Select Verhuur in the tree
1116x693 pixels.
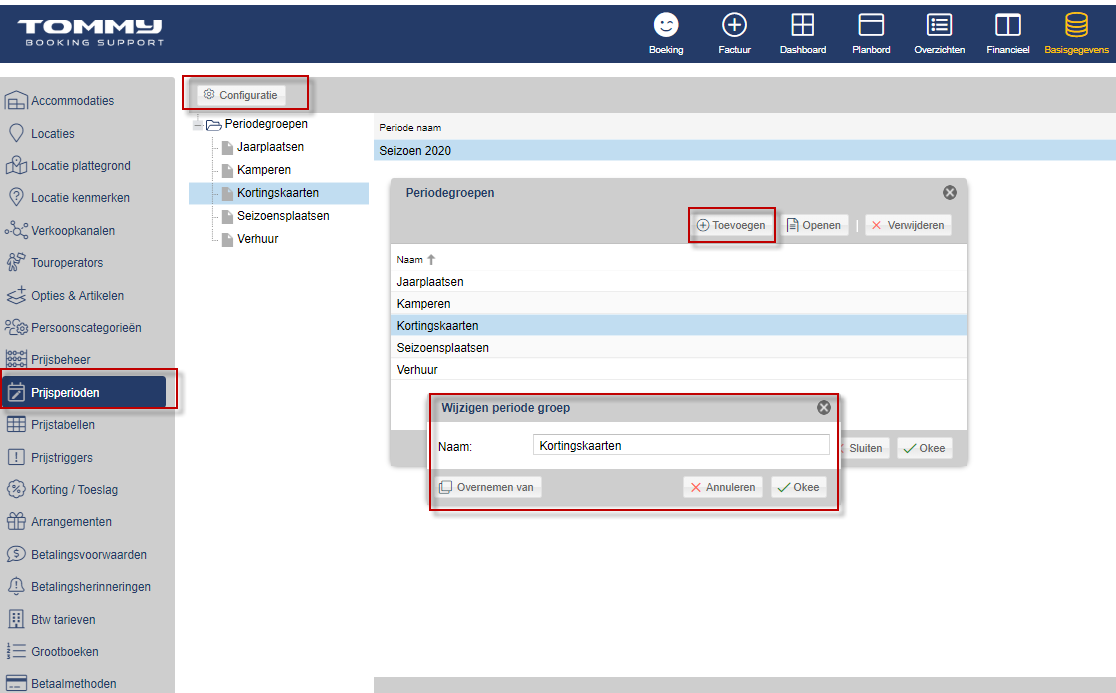[x=258, y=238]
